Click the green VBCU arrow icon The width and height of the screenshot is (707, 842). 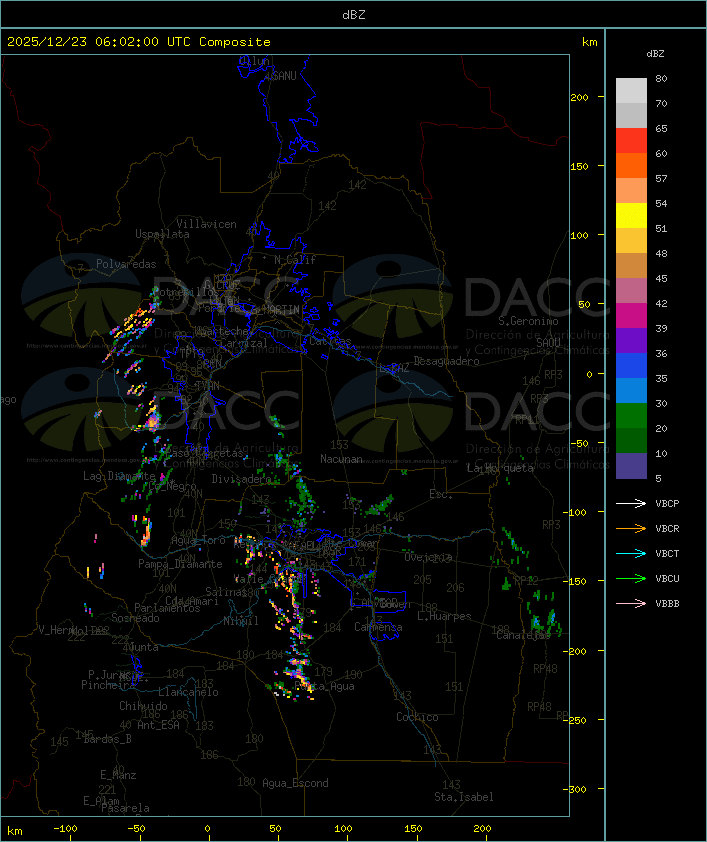(631, 578)
